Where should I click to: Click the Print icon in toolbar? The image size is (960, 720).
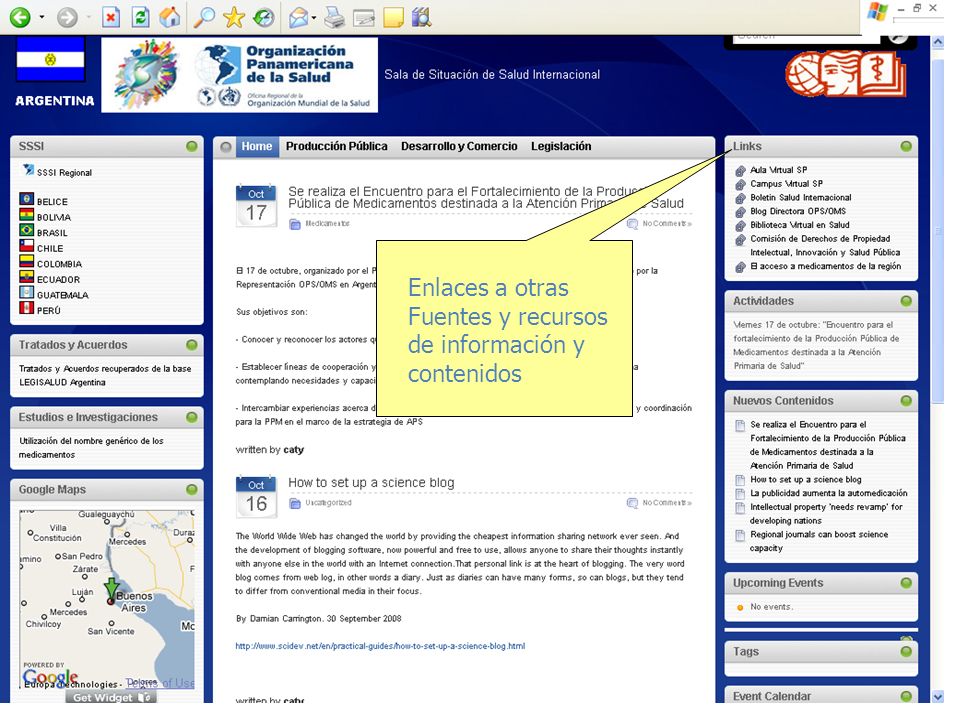[334, 17]
